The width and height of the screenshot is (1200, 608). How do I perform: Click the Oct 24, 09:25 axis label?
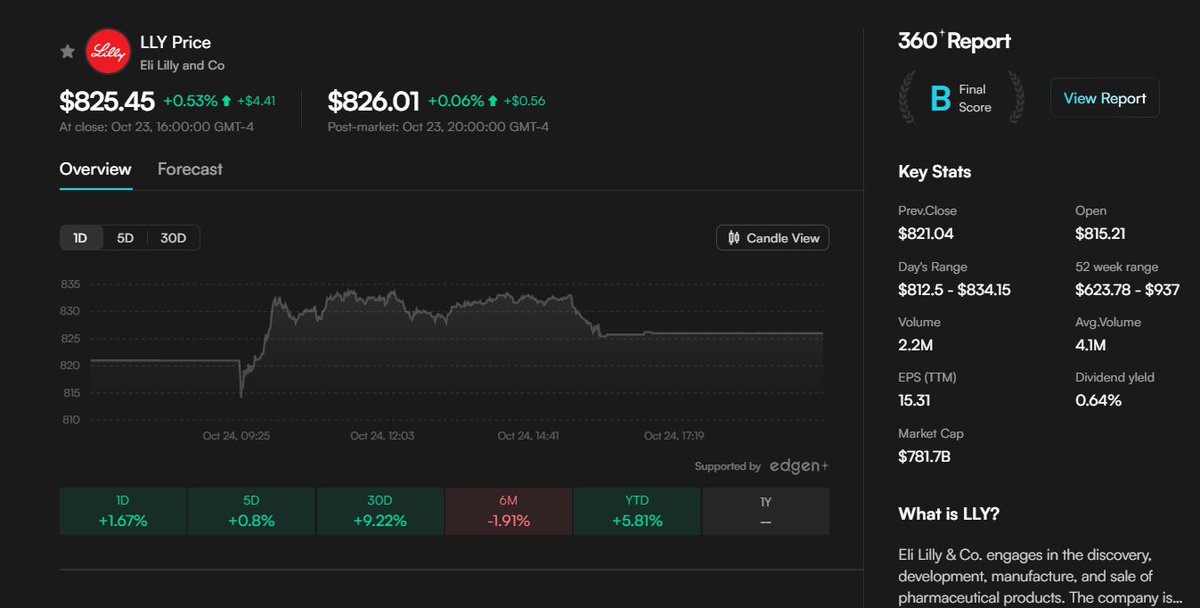pyautogui.click(x=236, y=436)
